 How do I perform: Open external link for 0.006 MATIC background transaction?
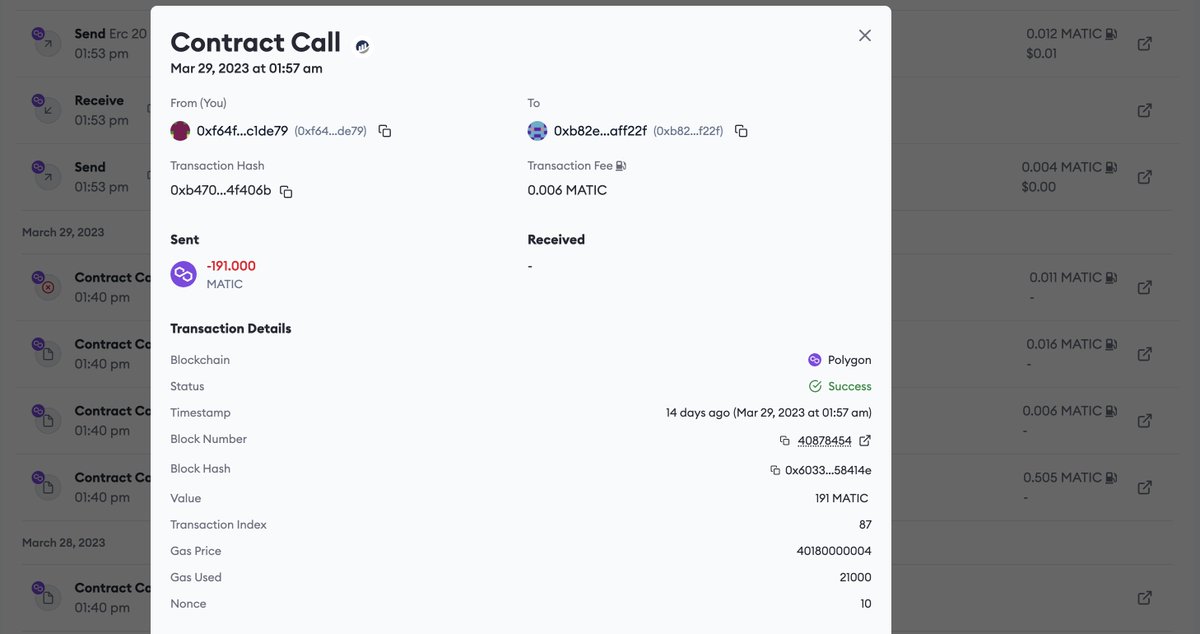(1145, 421)
